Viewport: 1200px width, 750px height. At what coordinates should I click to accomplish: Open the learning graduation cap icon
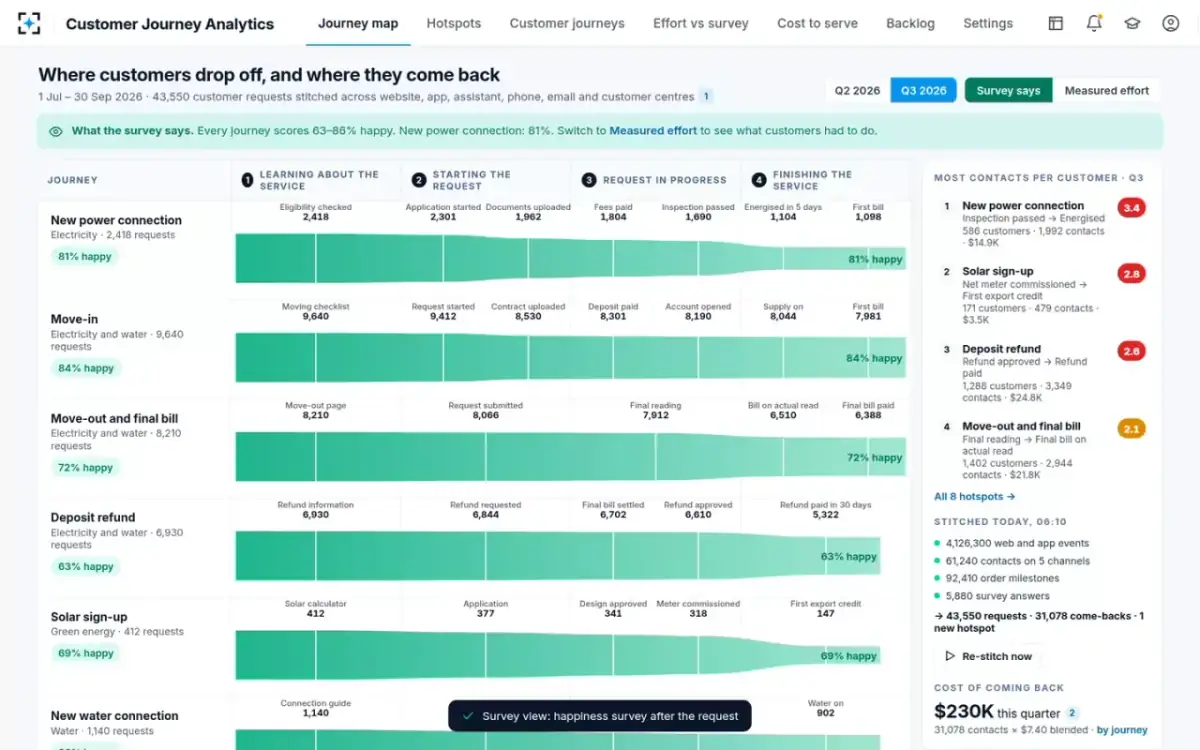coord(1132,23)
